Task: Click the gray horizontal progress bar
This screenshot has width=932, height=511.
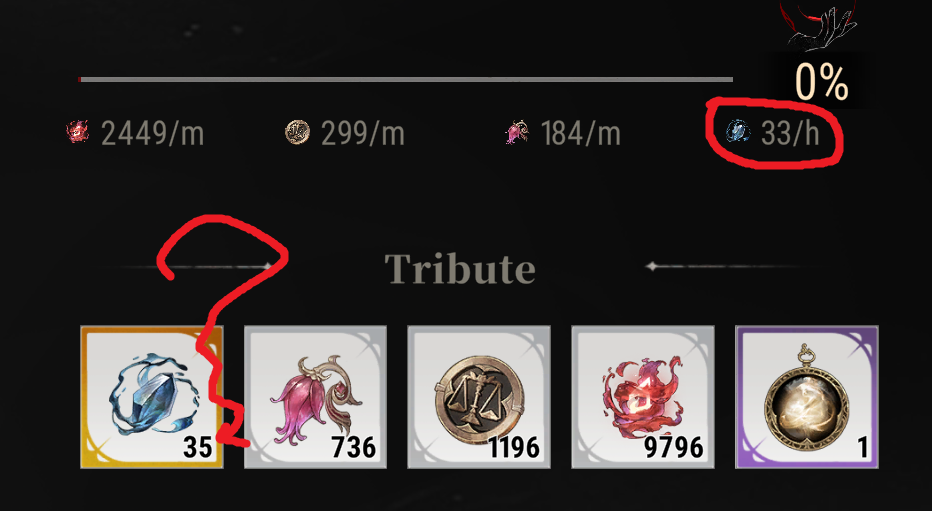Action: [406, 79]
